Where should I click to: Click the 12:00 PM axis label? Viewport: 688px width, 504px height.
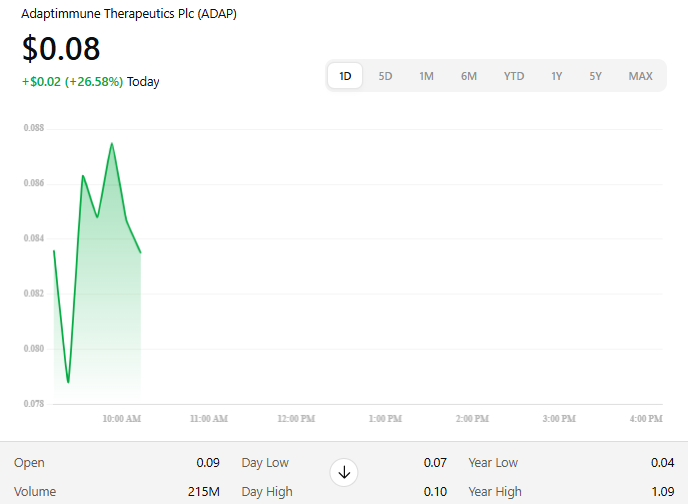pos(296,418)
